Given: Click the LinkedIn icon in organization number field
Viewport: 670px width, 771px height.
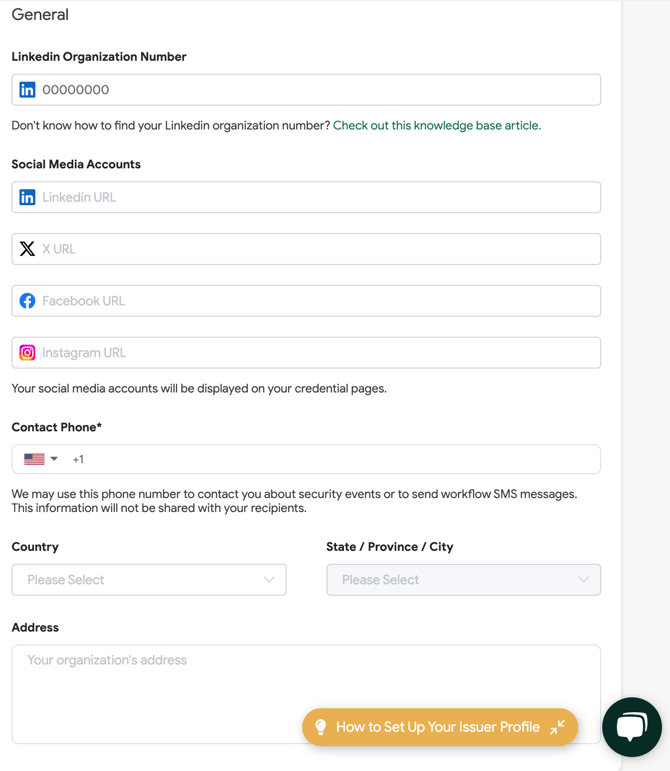Looking at the screenshot, I should pyautogui.click(x=27, y=90).
